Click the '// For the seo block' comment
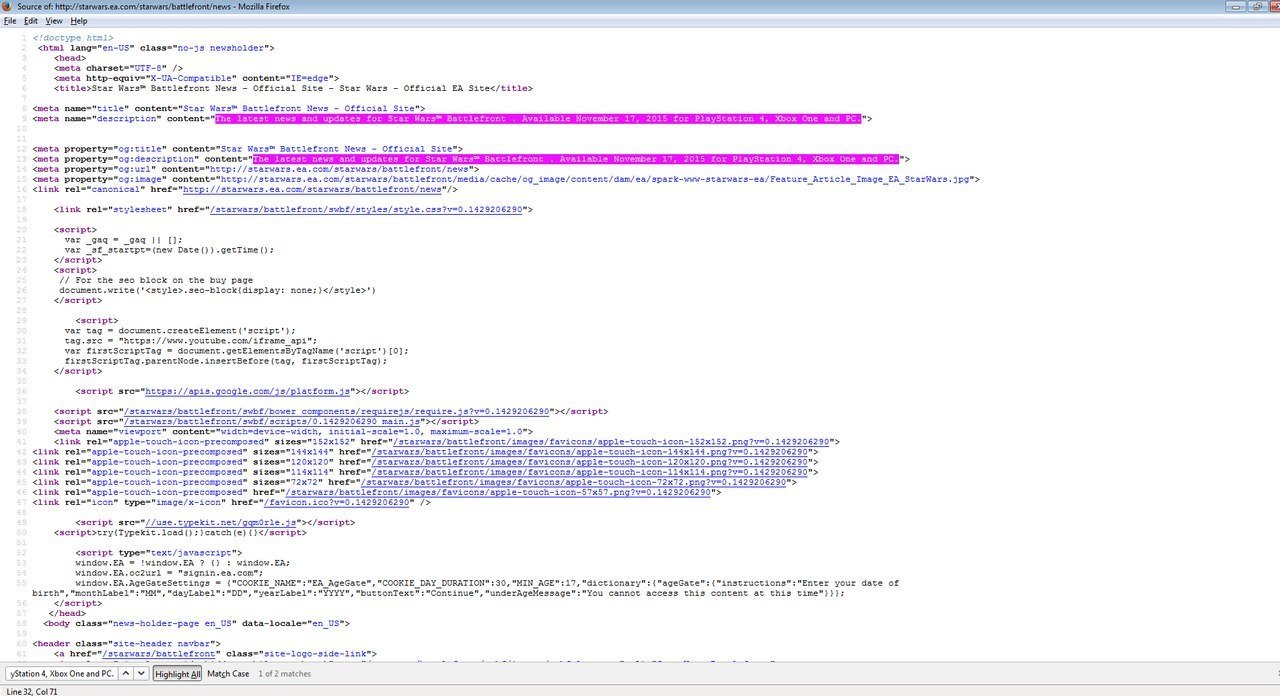The height and width of the screenshot is (696, 1280). click(155, 280)
